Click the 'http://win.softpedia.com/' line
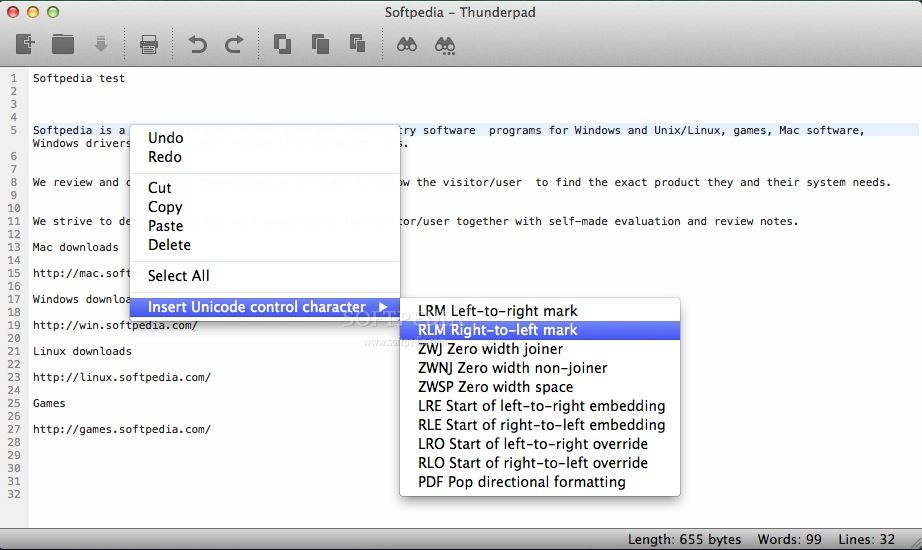 pos(115,325)
